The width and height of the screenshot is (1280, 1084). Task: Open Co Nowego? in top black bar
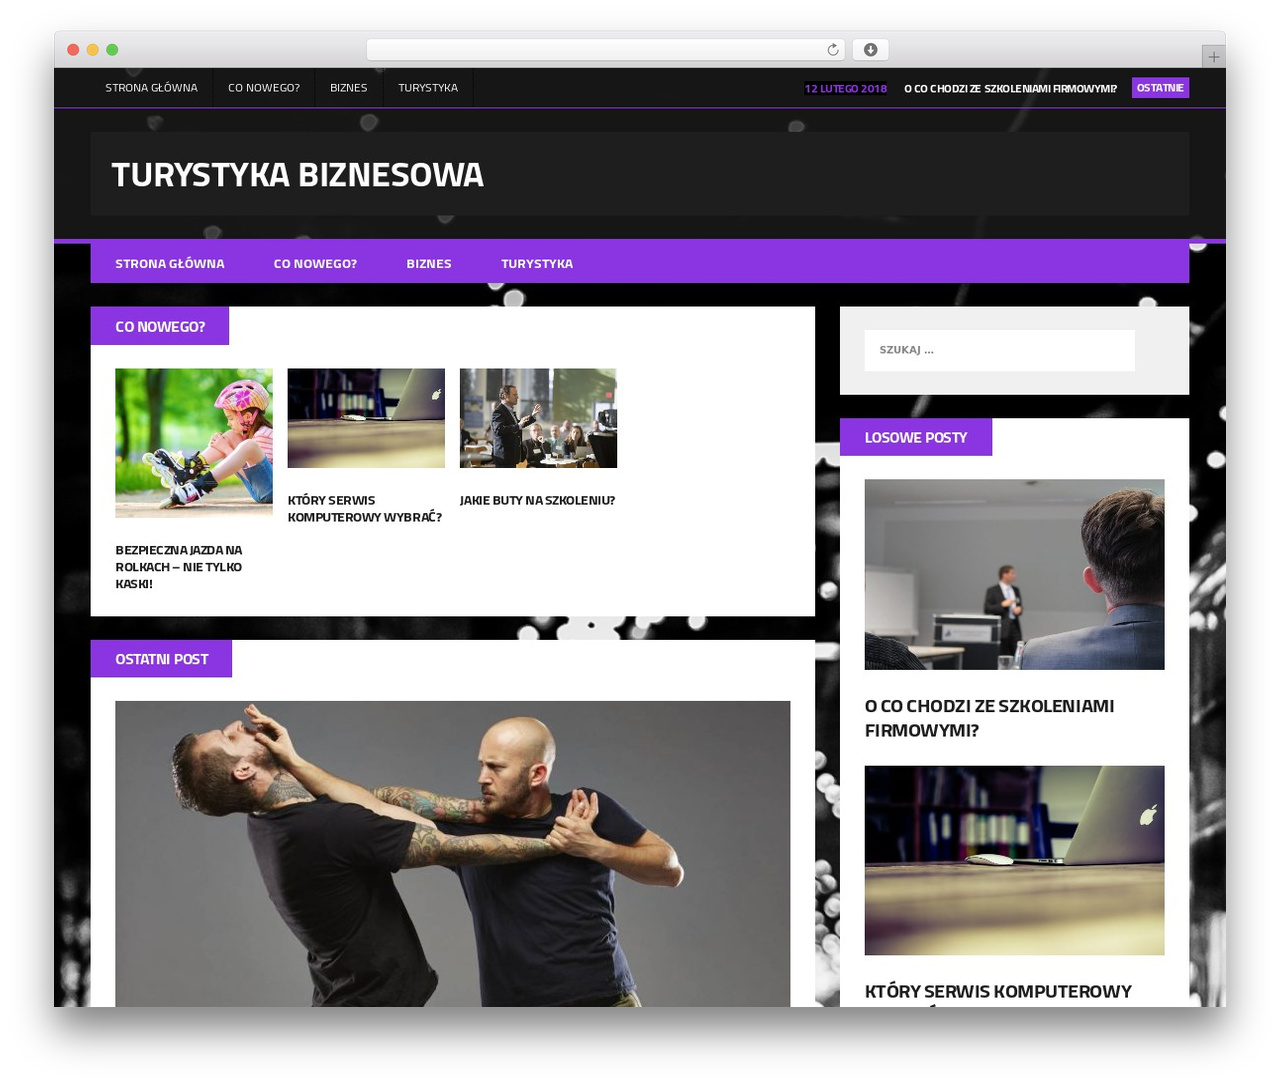pos(264,88)
